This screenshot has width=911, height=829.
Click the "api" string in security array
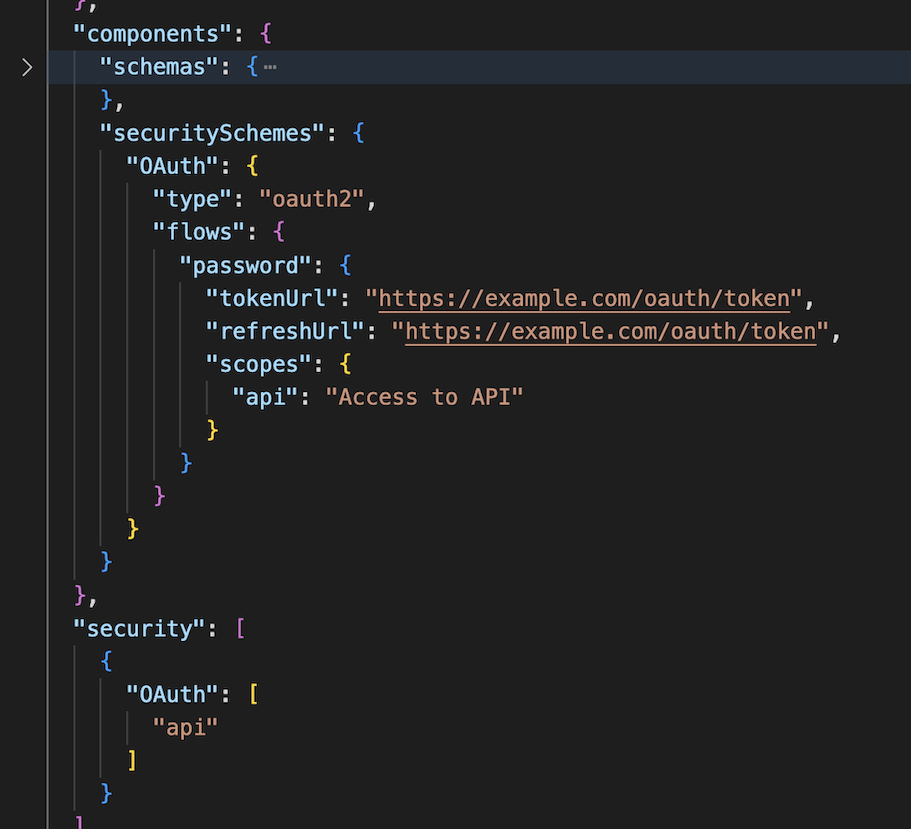pos(184,727)
